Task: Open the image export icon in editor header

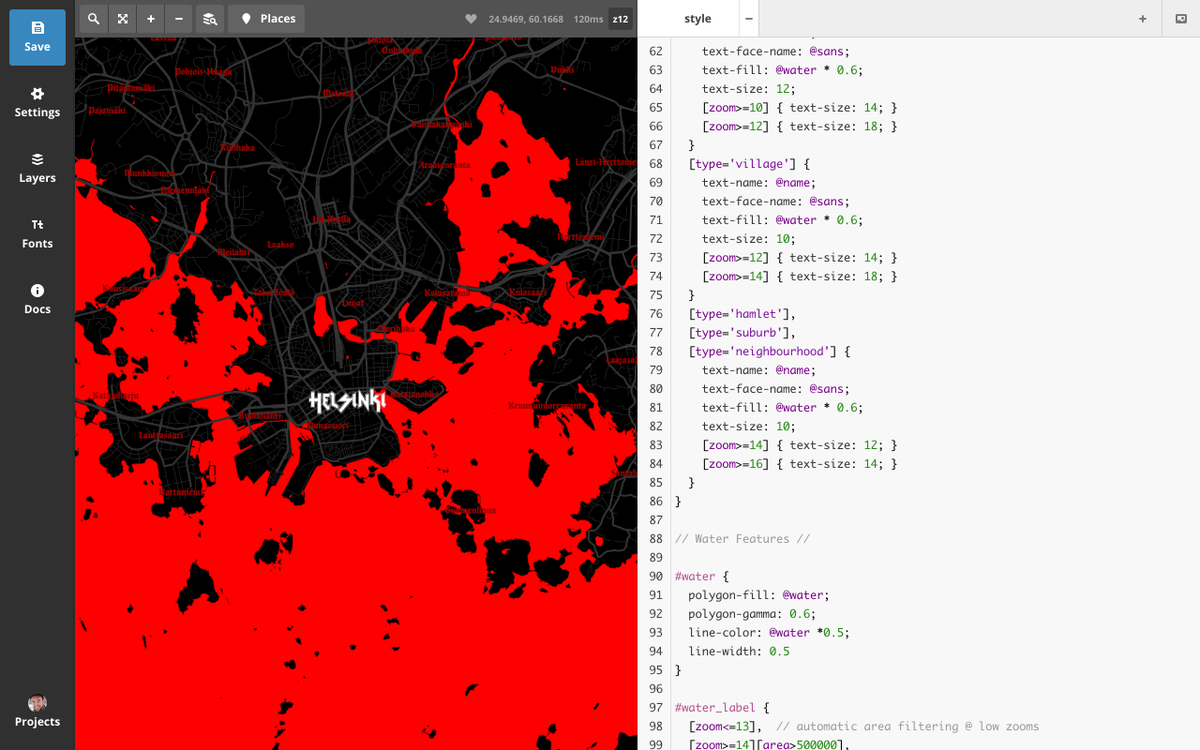Action: 1181,19
